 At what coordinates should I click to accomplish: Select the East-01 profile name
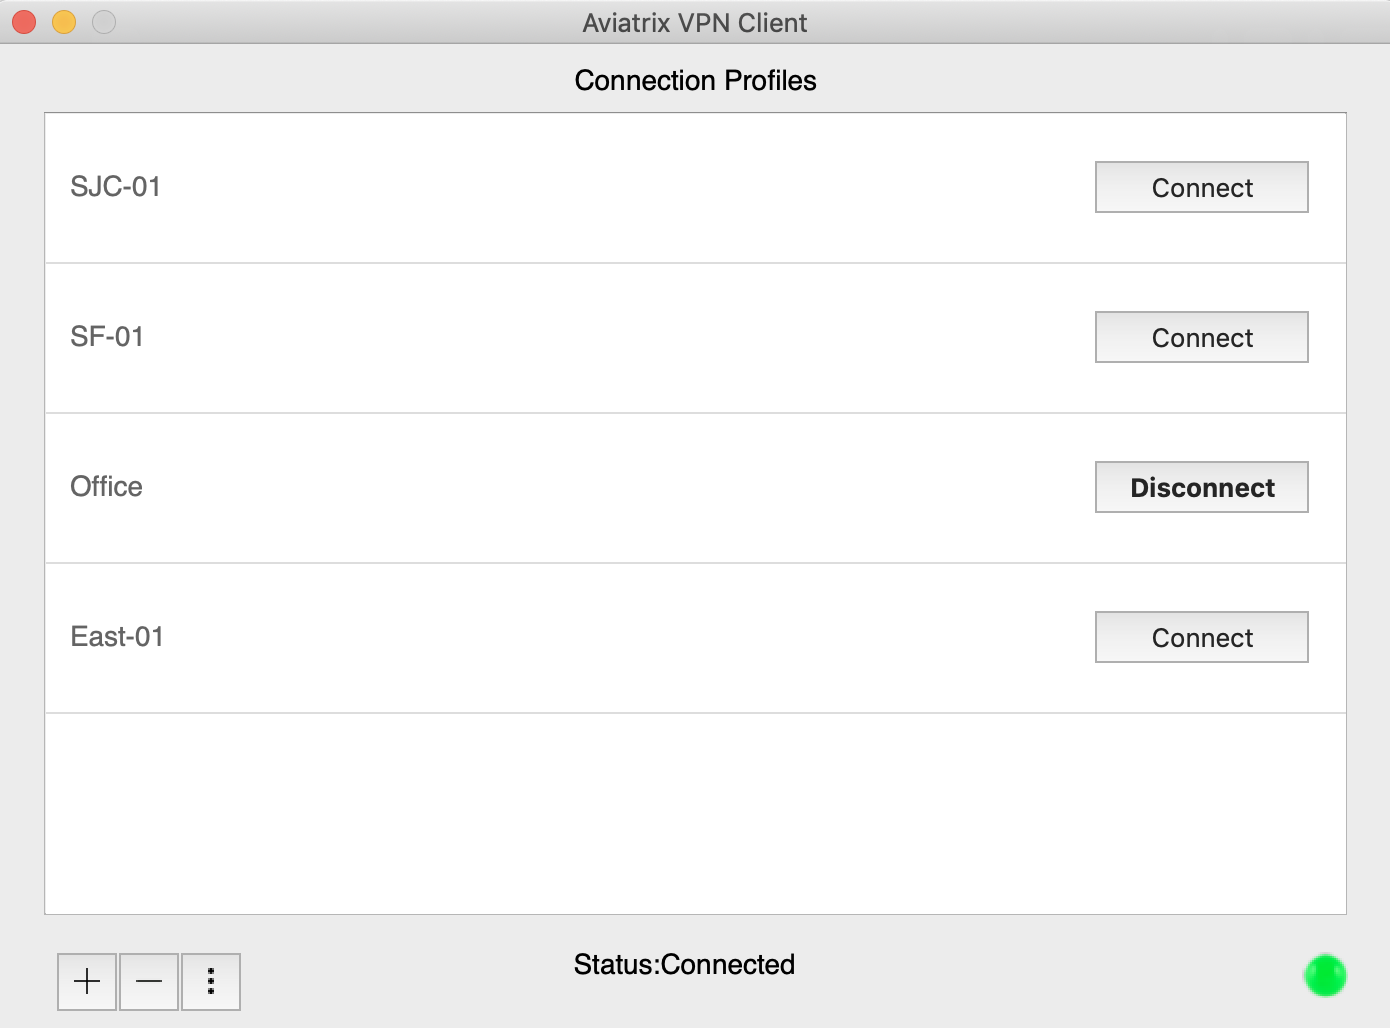tap(117, 637)
